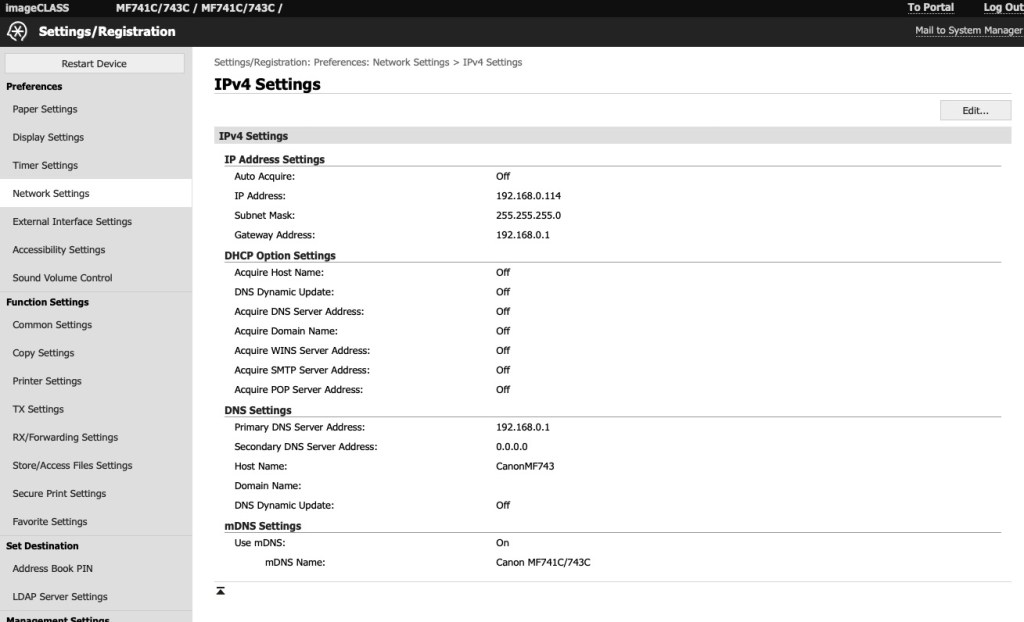Select Paper Settings in the sidebar
Image resolution: width=1024 pixels, height=622 pixels.
[45, 109]
